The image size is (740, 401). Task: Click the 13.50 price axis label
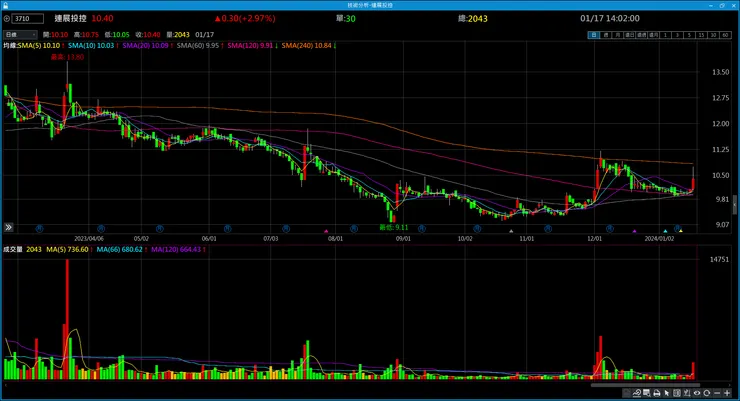click(x=720, y=72)
